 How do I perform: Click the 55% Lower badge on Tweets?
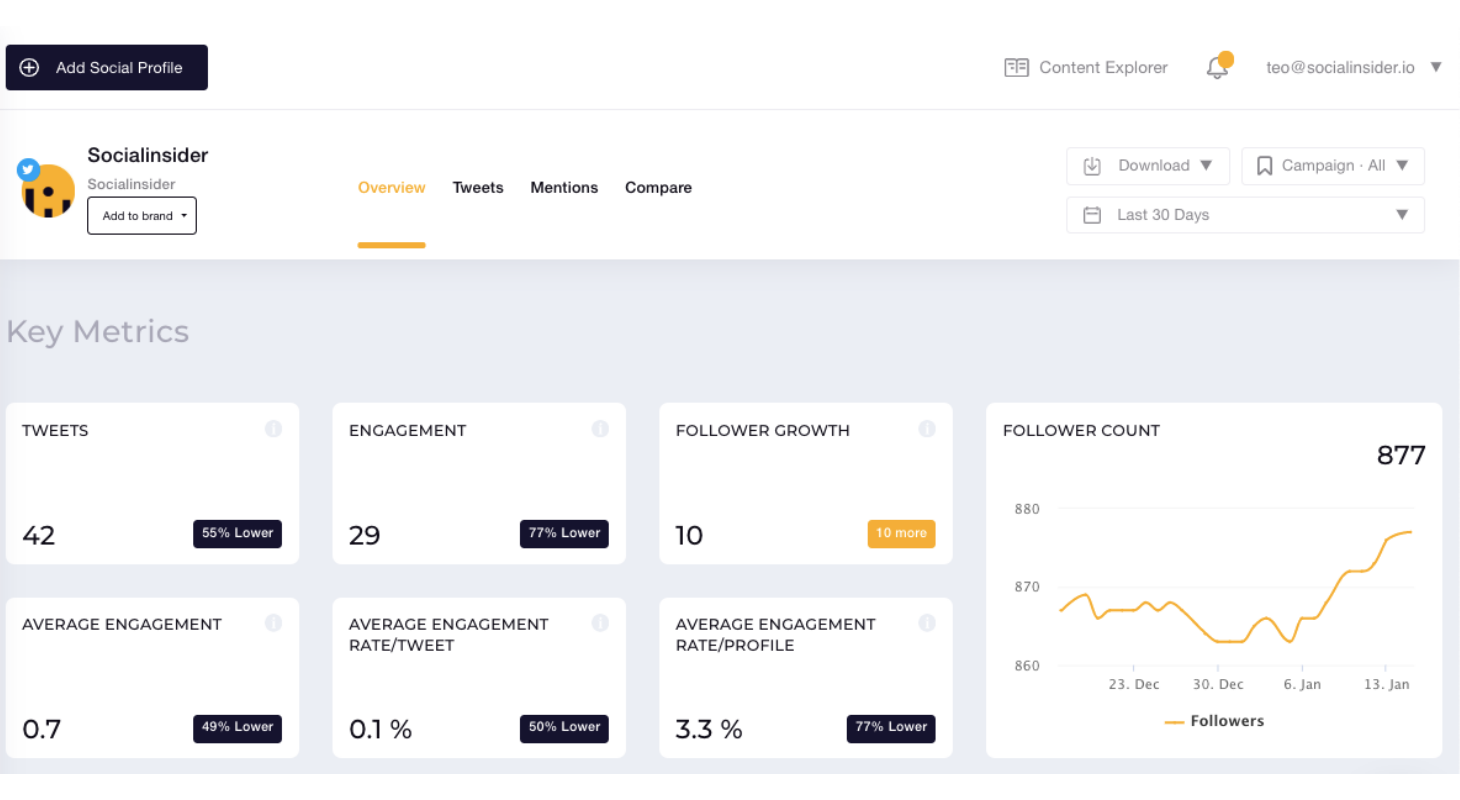(237, 534)
